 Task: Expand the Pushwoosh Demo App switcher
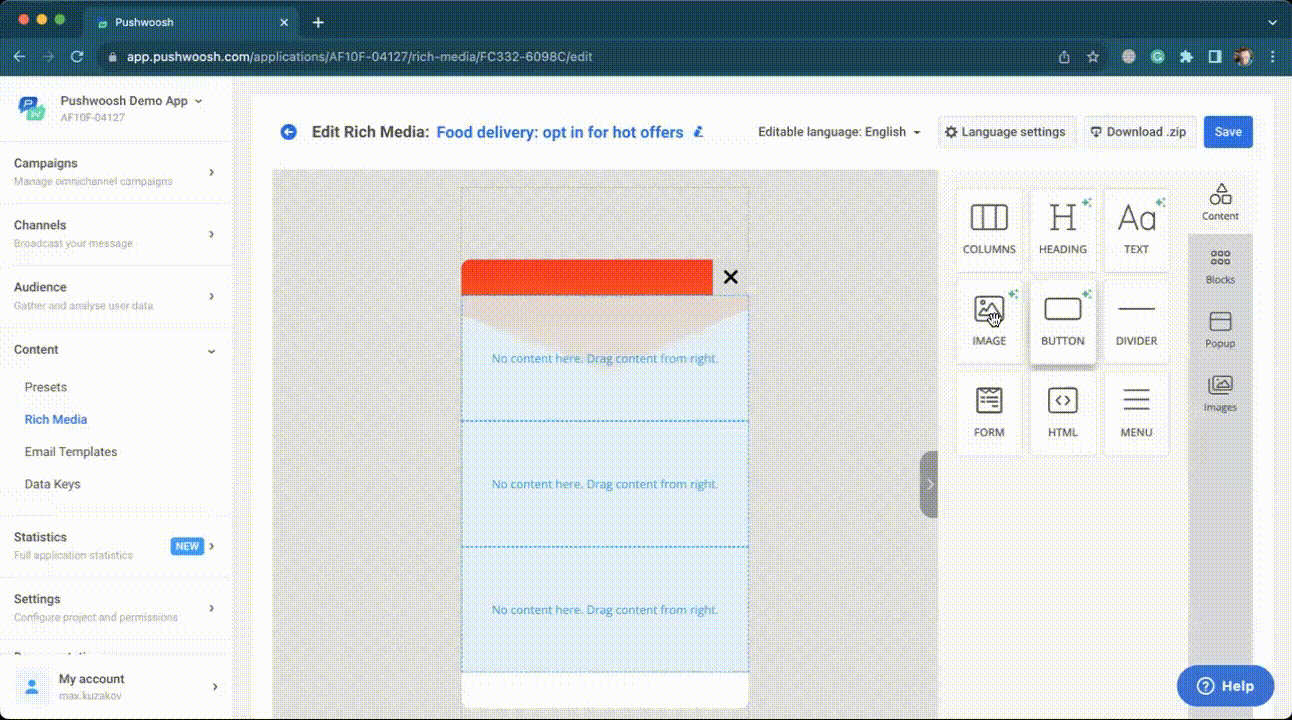131,101
